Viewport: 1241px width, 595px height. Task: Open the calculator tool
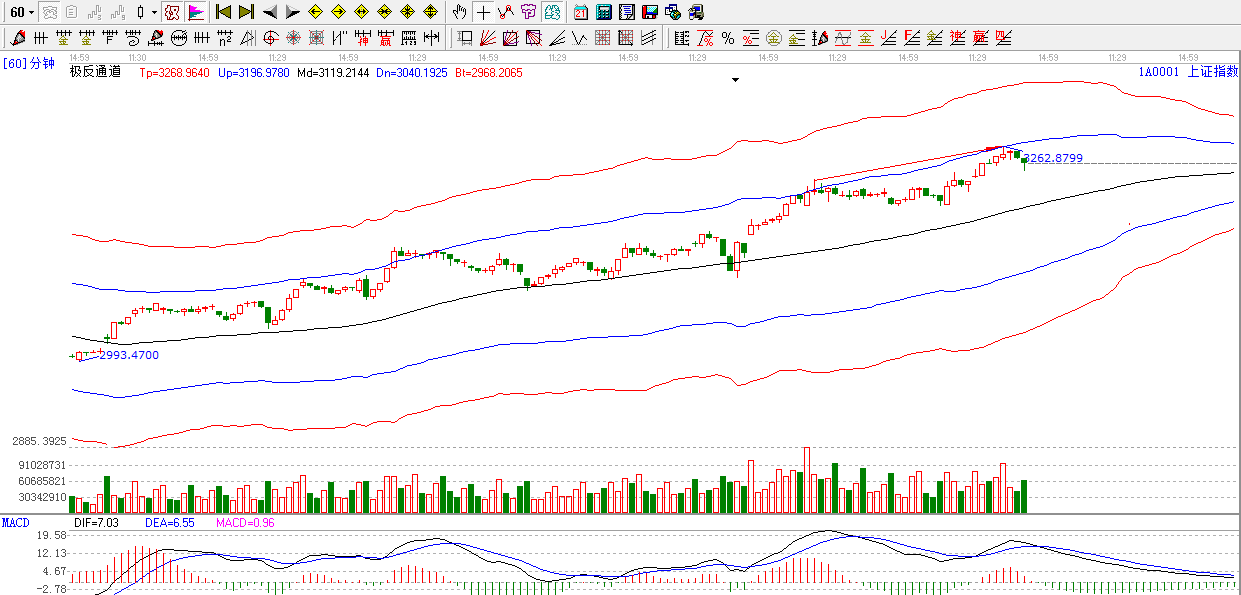point(604,12)
